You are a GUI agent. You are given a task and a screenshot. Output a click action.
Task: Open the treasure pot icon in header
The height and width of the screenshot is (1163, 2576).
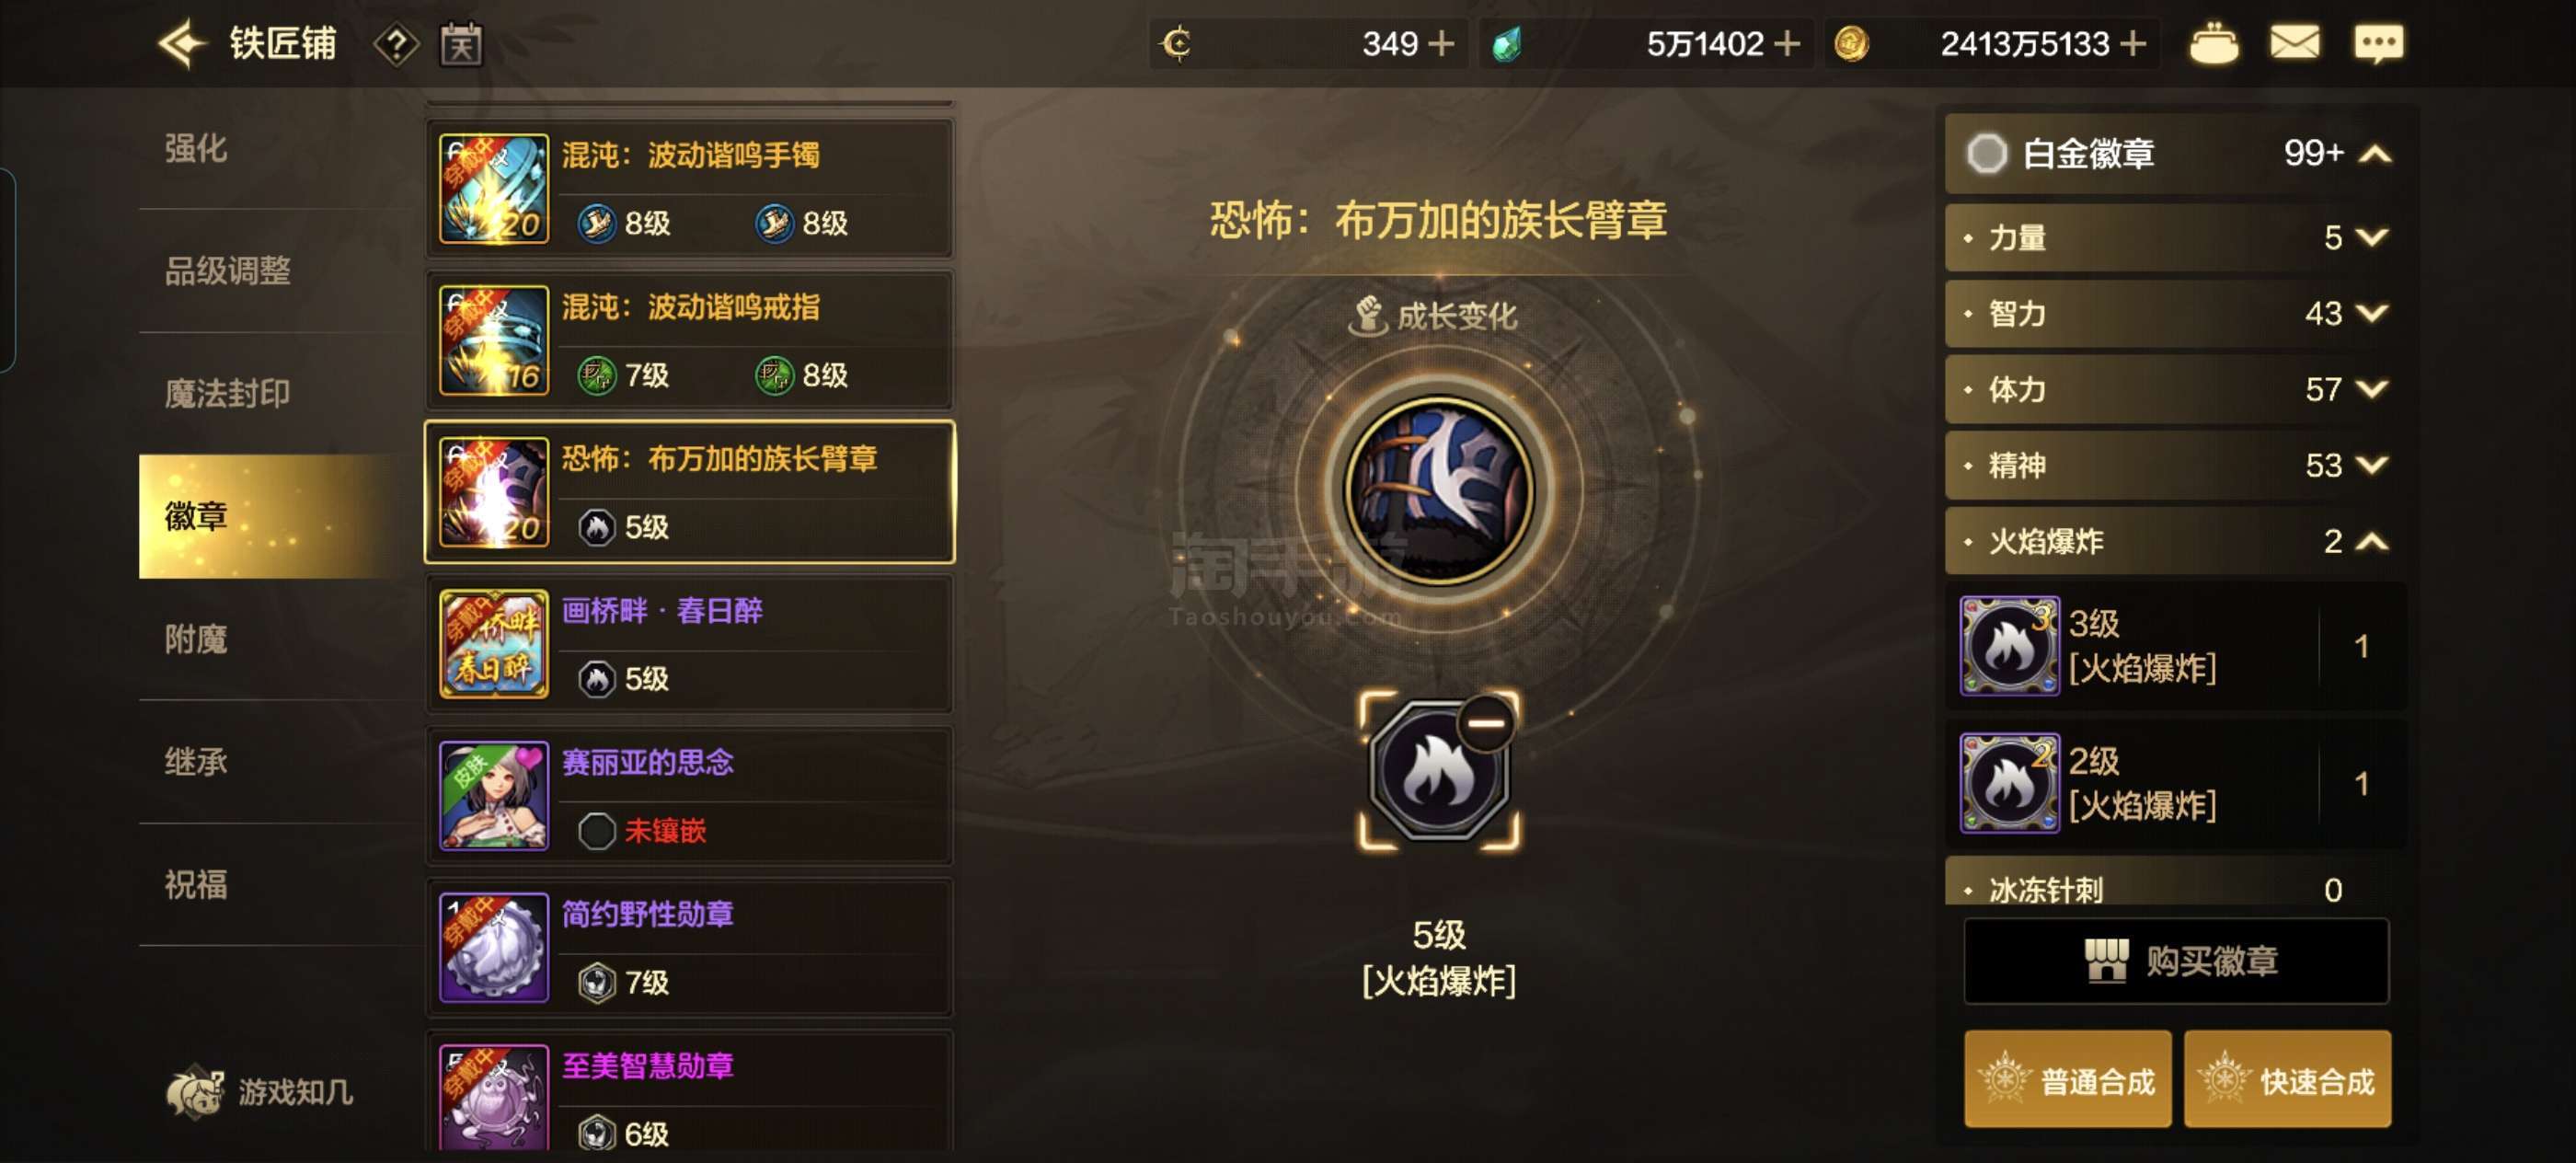2214,44
